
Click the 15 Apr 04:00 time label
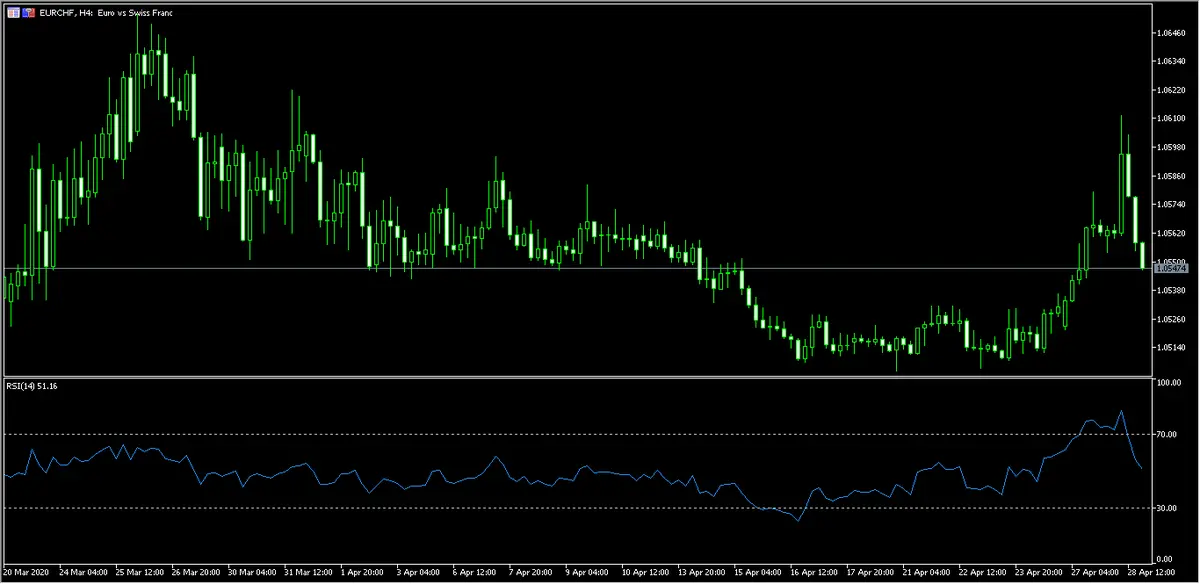click(x=760, y=574)
